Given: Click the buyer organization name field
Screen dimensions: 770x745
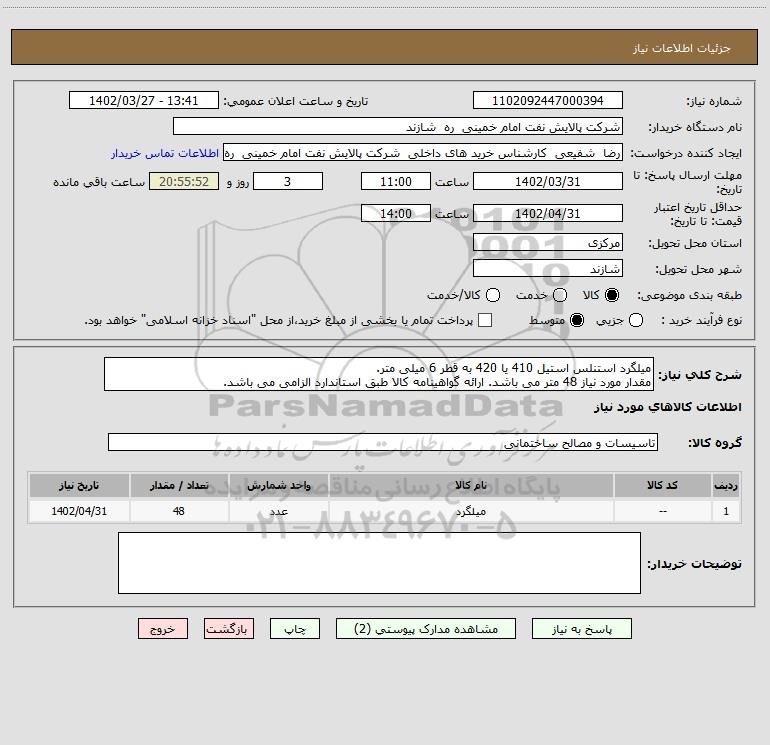Looking at the screenshot, I should coord(398,127).
